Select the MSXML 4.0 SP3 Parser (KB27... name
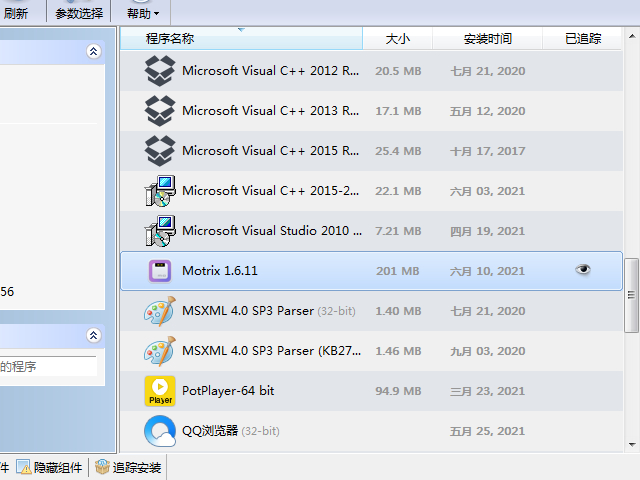640x480 pixels. pos(271,351)
